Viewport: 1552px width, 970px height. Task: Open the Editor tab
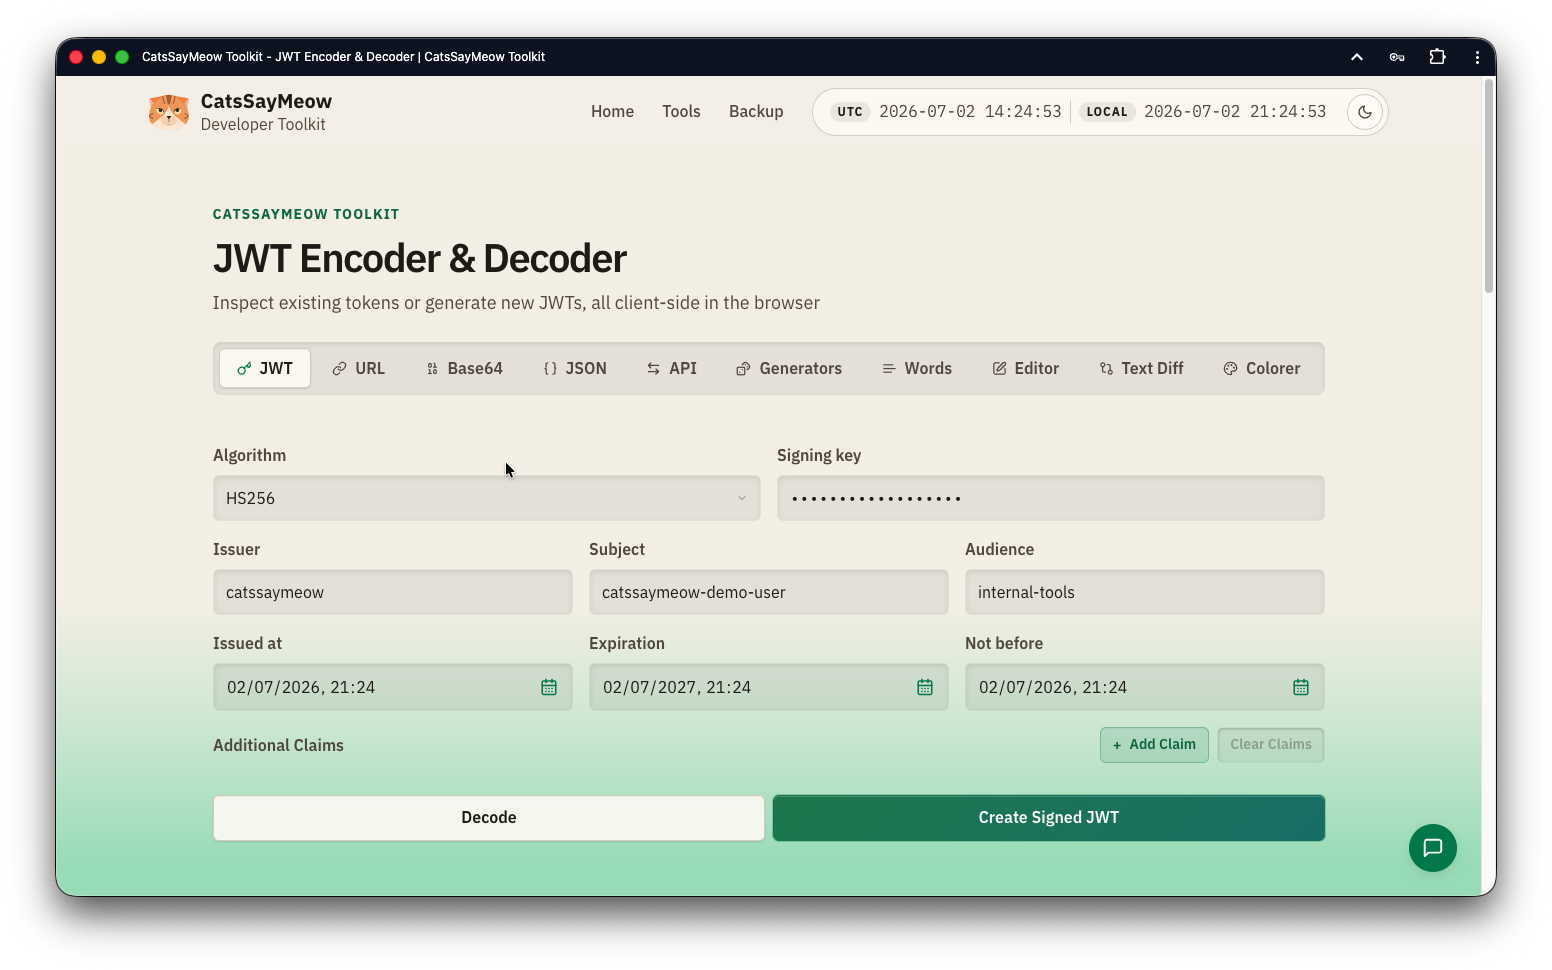coord(1026,368)
